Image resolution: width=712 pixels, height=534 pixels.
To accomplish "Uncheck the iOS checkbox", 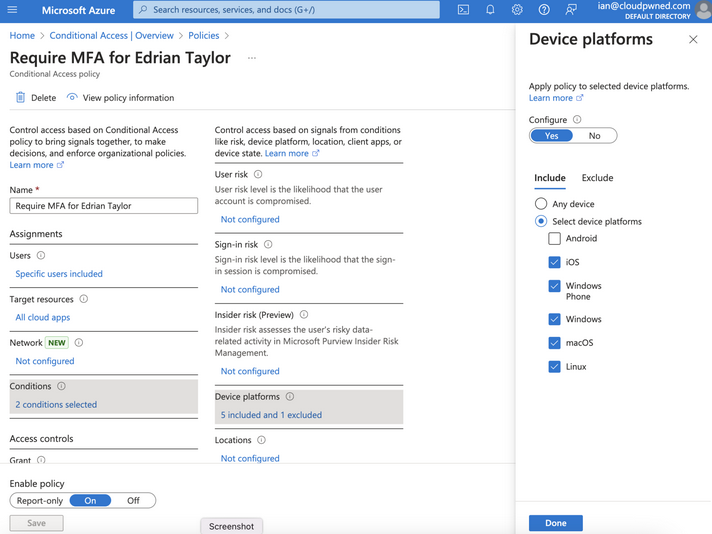I will point(554,262).
